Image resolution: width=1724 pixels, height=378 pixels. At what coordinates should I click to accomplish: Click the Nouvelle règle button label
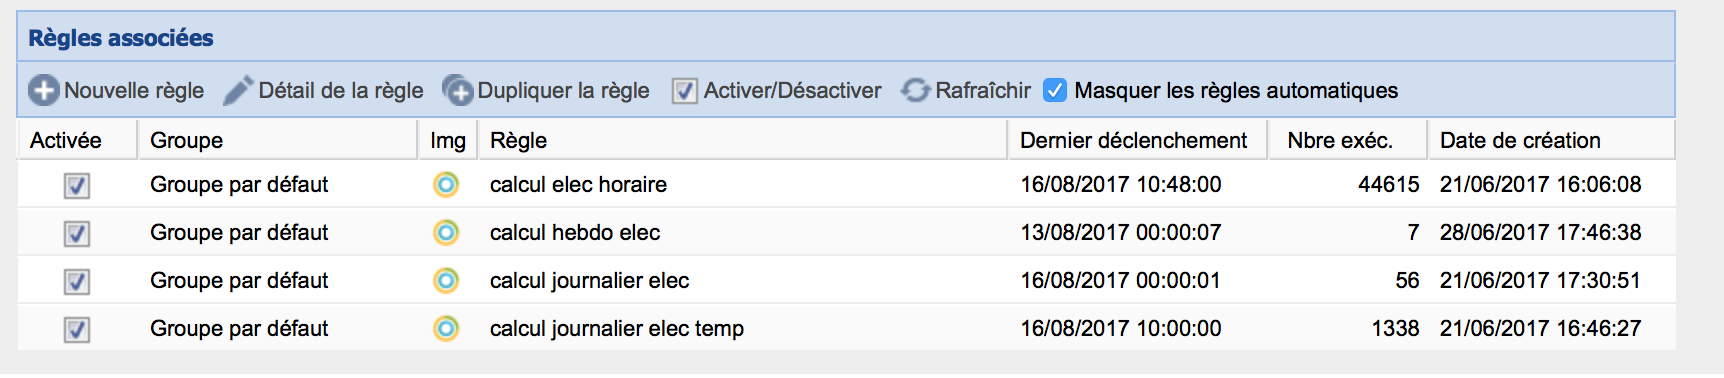click(x=134, y=91)
